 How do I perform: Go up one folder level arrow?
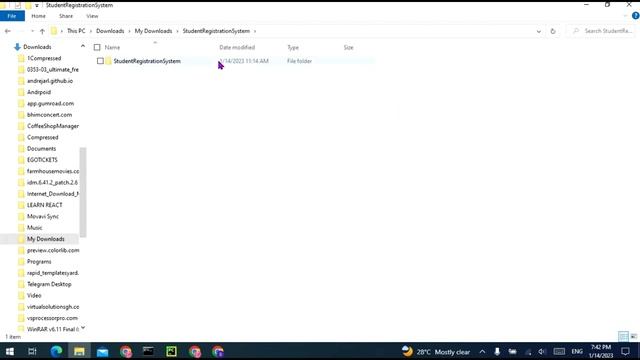[42, 31]
